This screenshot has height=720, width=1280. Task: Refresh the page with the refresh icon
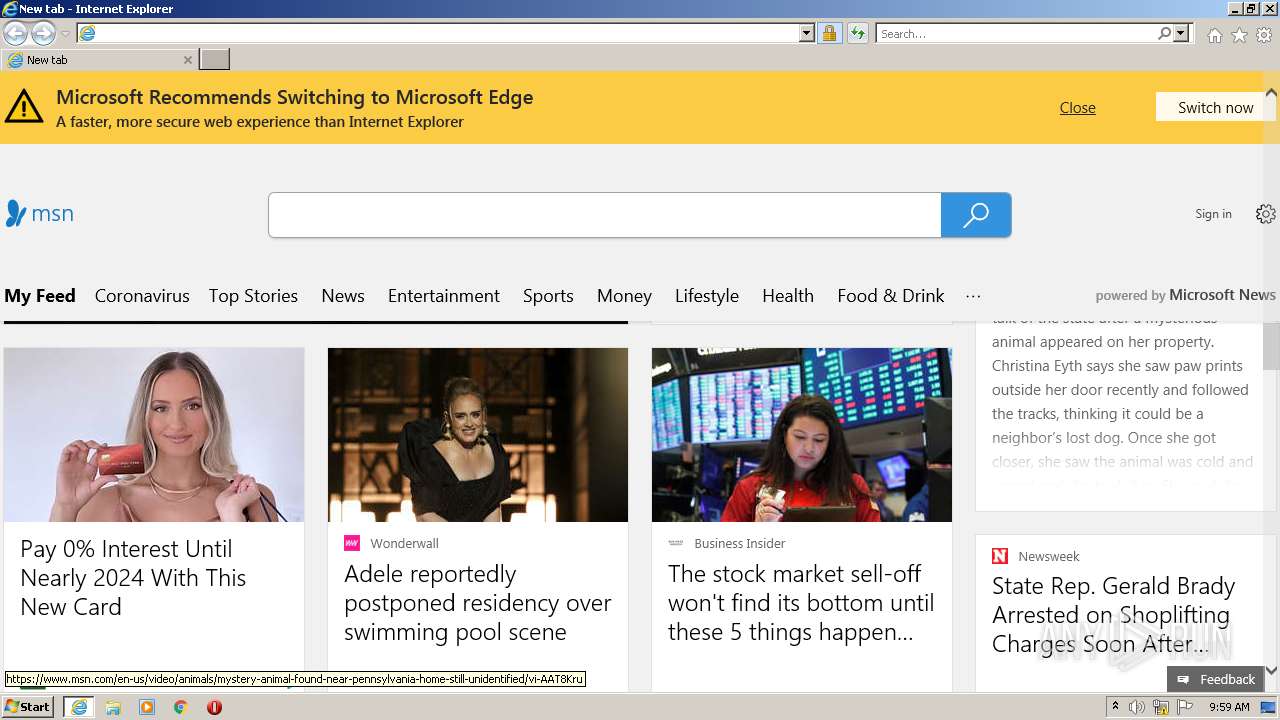pyautogui.click(x=857, y=34)
